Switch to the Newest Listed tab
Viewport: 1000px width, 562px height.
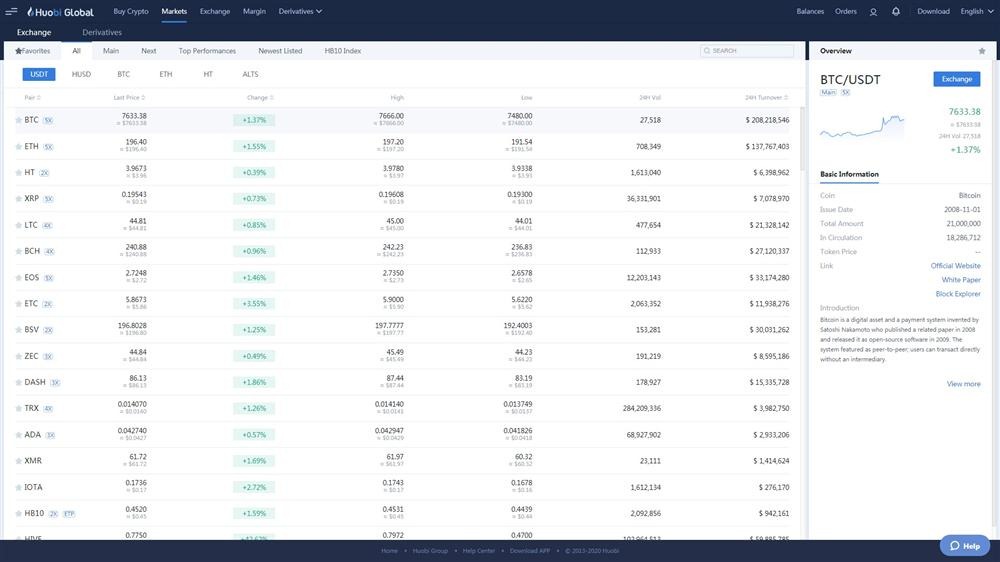pos(280,51)
